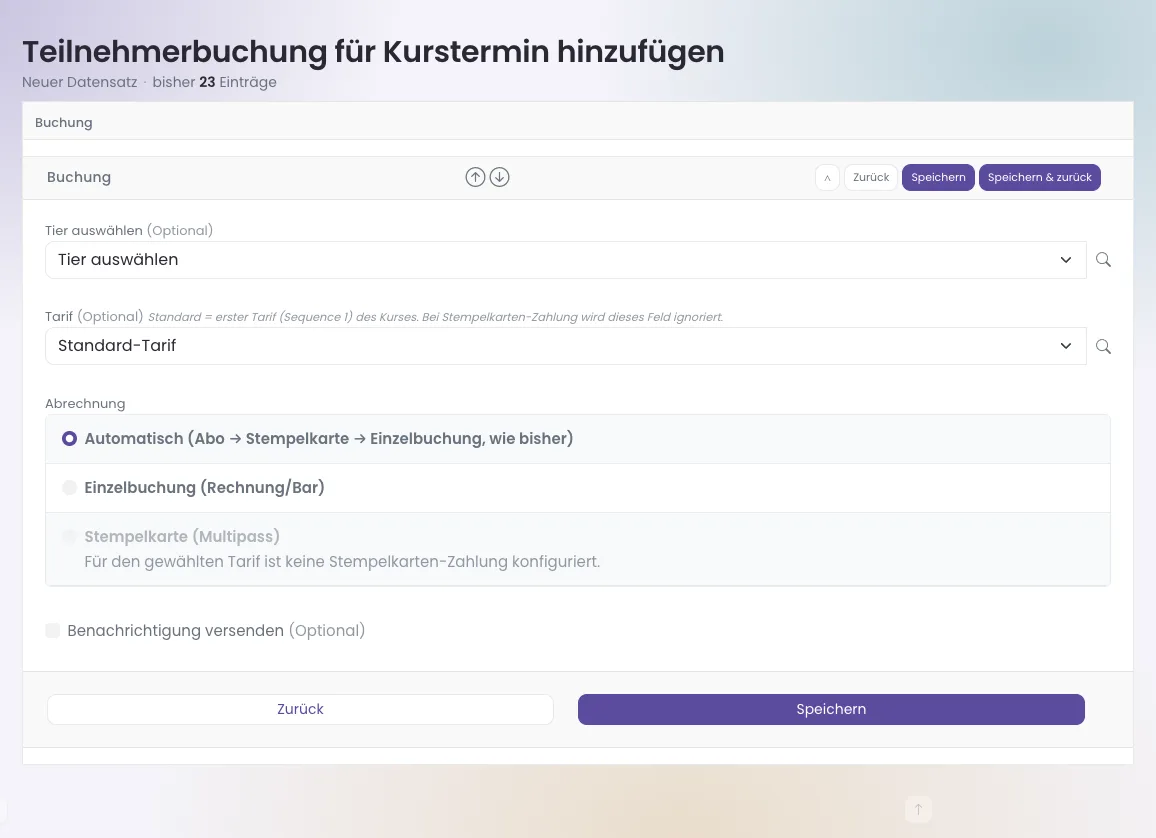The image size is (1156, 838).
Task: Open the Tier auswählen dropdown
Action: (x=565, y=260)
